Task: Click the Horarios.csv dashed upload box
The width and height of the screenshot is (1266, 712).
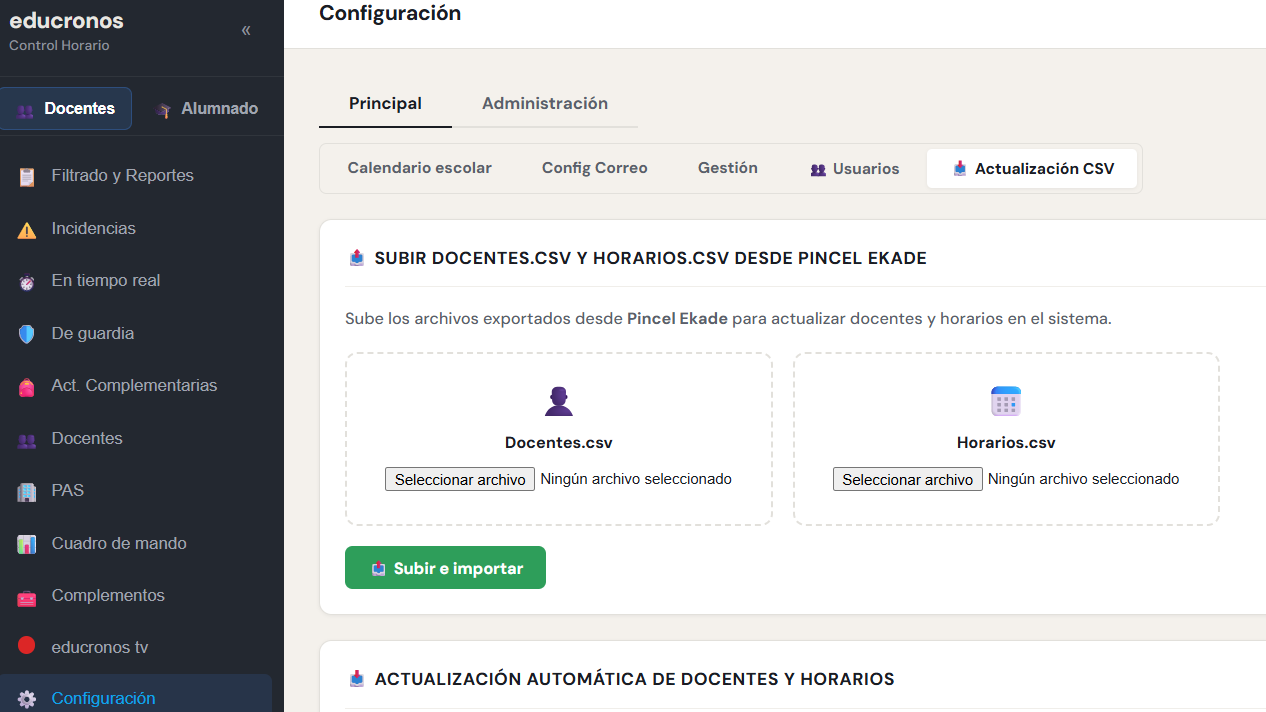Action: [x=1006, y=439]
